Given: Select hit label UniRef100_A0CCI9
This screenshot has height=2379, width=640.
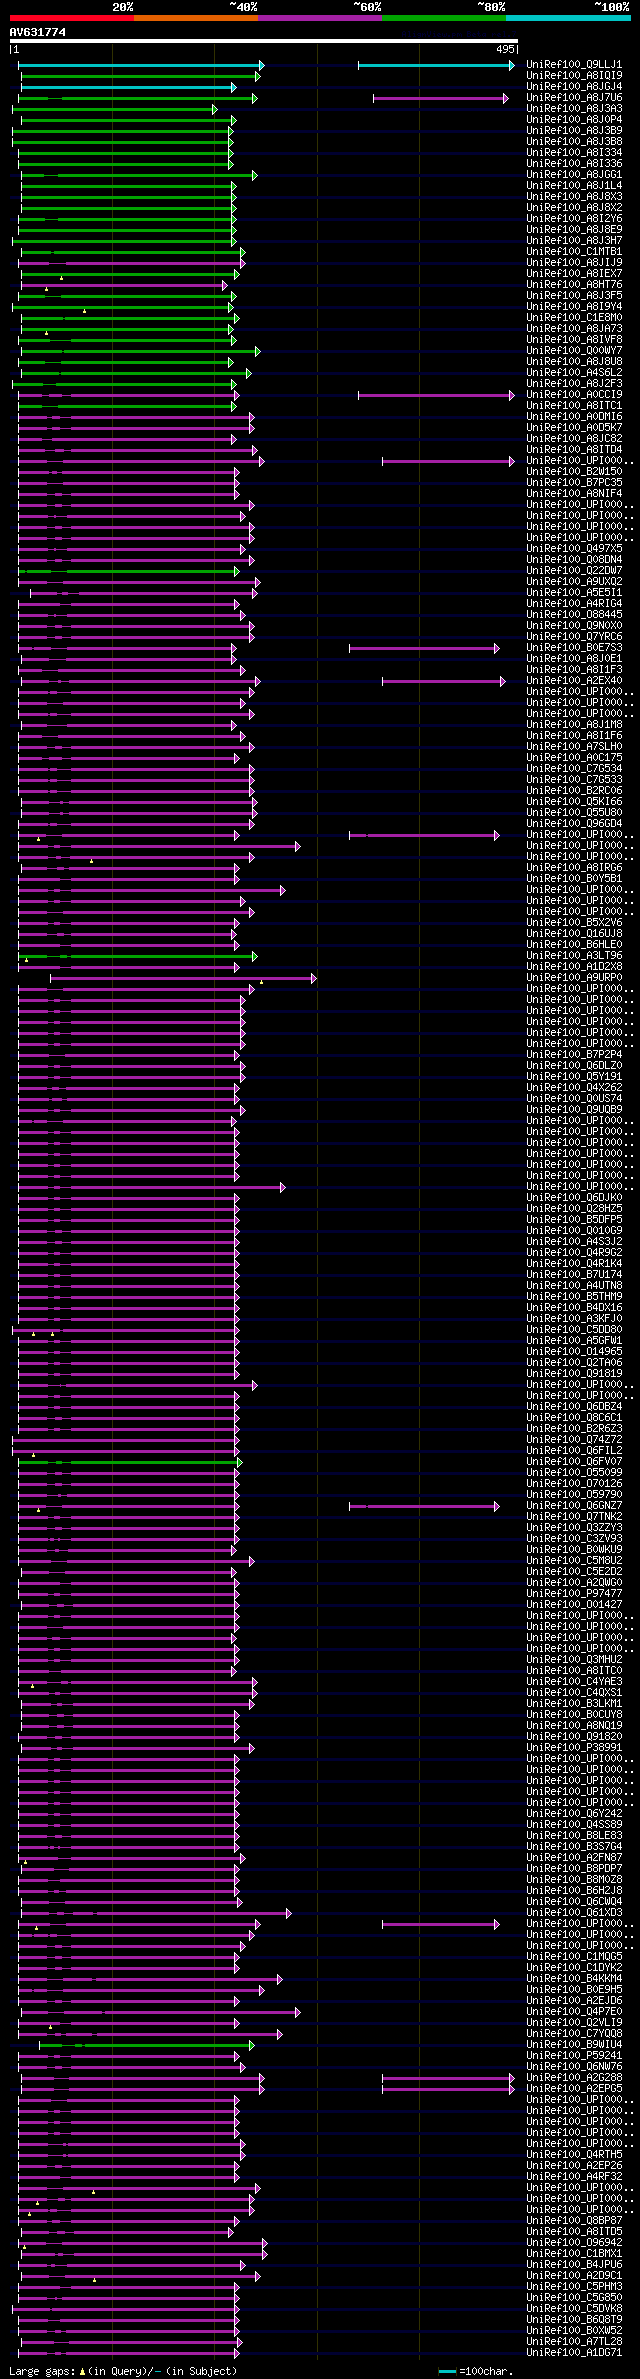Looking at the screenshot, I should [574, 394].
